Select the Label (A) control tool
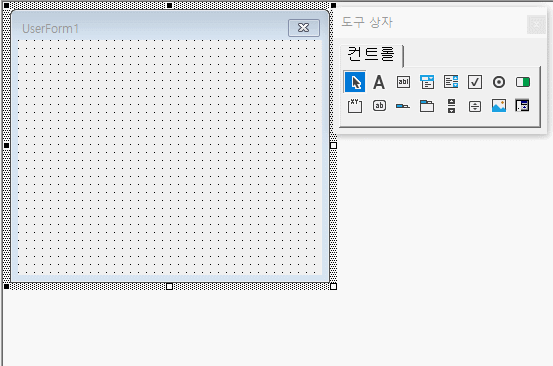The width and height of the screenshot is (553, 366). click(x=379, y=82)
